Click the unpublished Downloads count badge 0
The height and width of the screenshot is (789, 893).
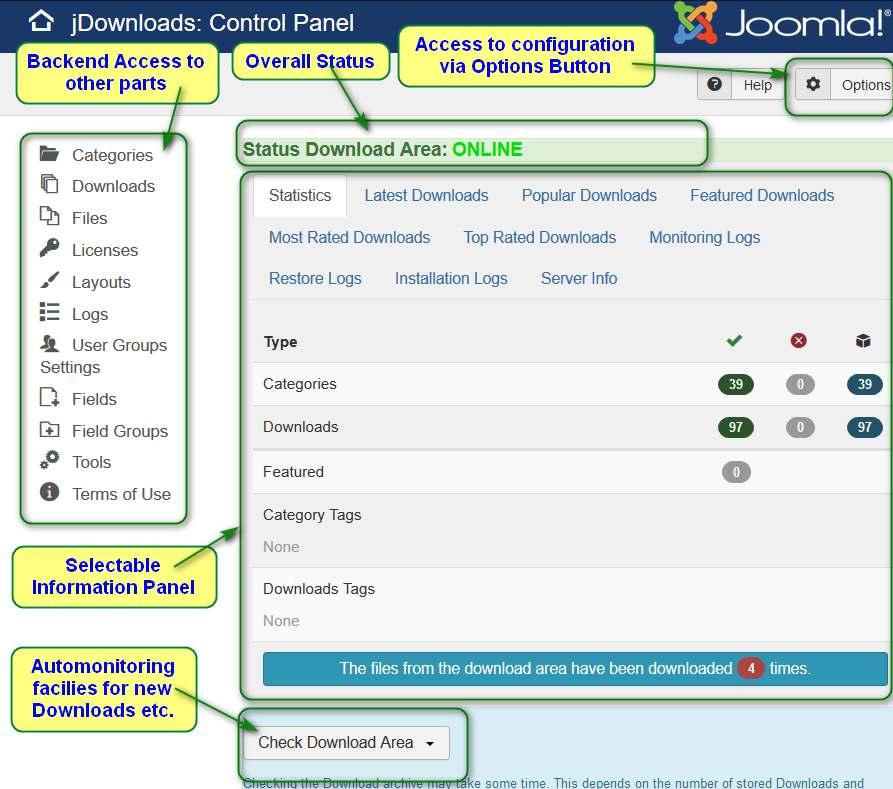tap(800, 427)
